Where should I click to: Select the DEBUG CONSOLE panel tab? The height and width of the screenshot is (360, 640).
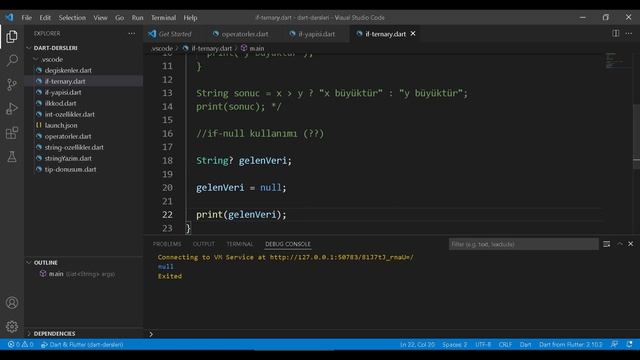288,244
